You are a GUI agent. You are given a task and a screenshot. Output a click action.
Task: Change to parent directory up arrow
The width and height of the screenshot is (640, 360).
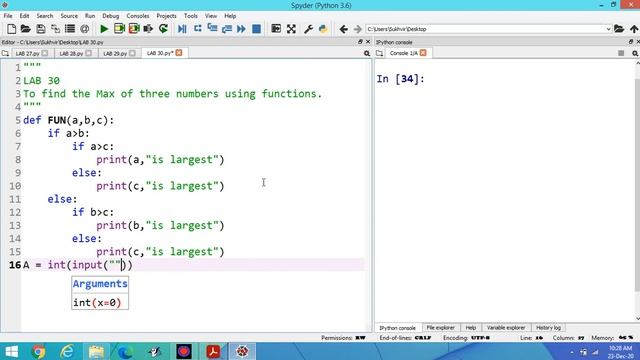[634, 29]
